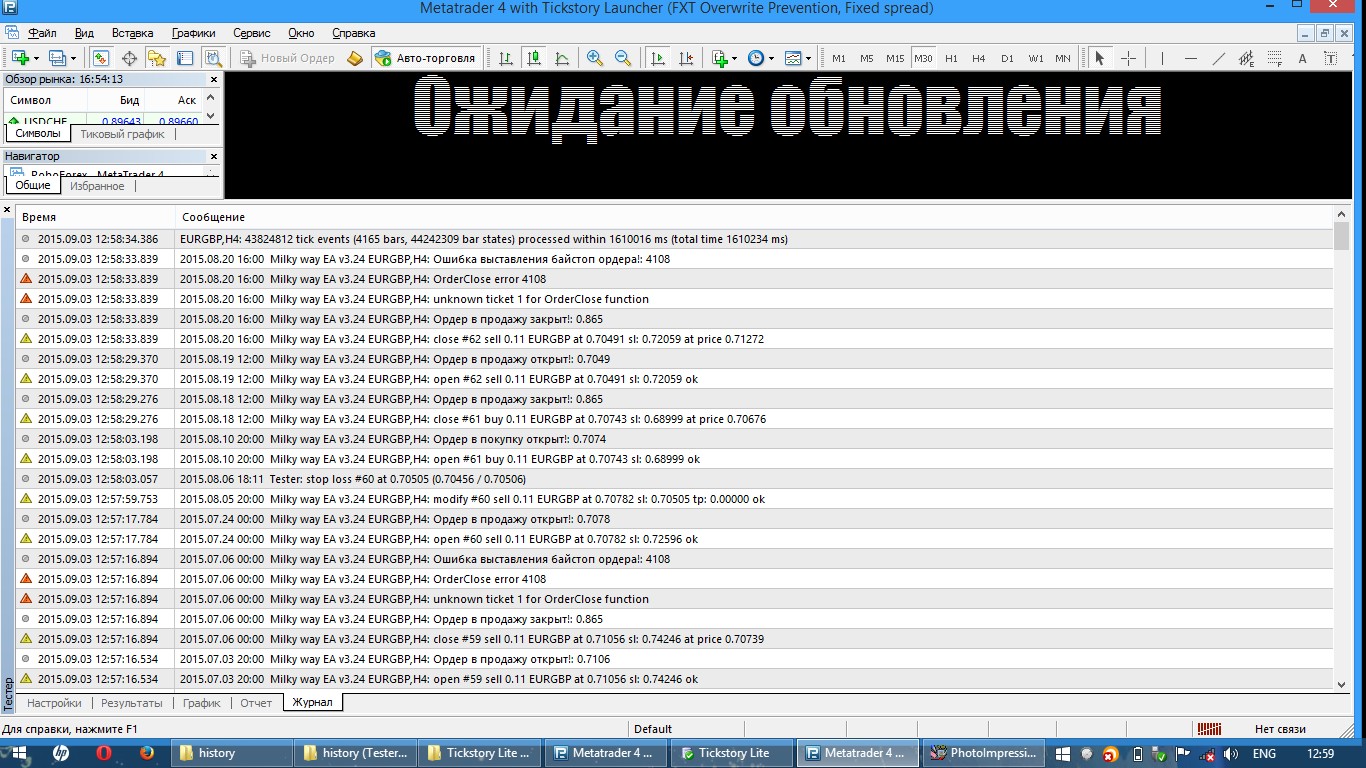This screenshot has width=1366, height=768.
Task: Close the Тестер panel
Action: pos(7,211)
